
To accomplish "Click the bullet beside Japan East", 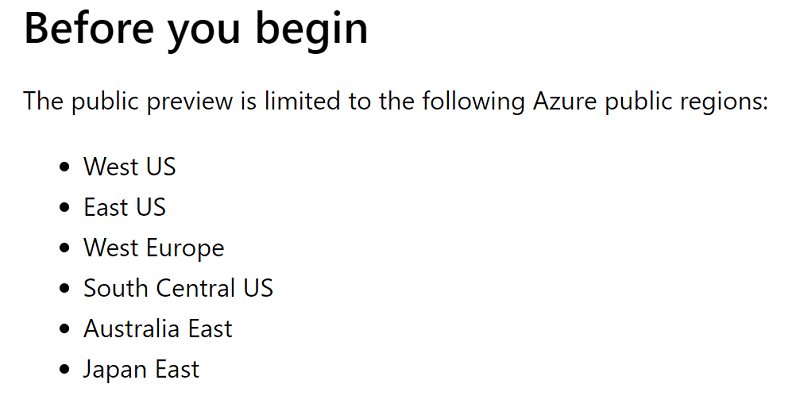I will point(64,369).
